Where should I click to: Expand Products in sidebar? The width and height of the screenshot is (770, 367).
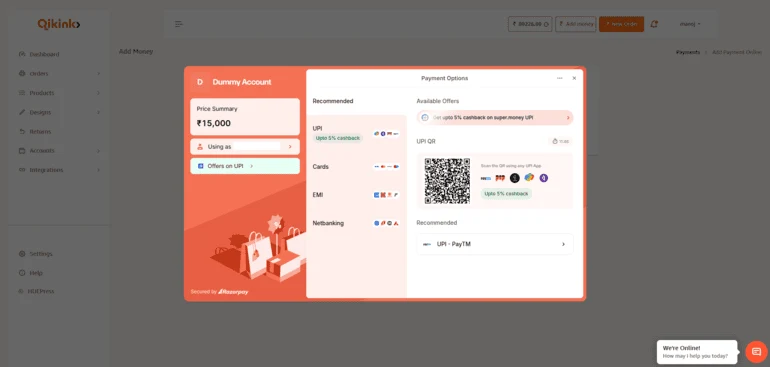coord(59,93)
